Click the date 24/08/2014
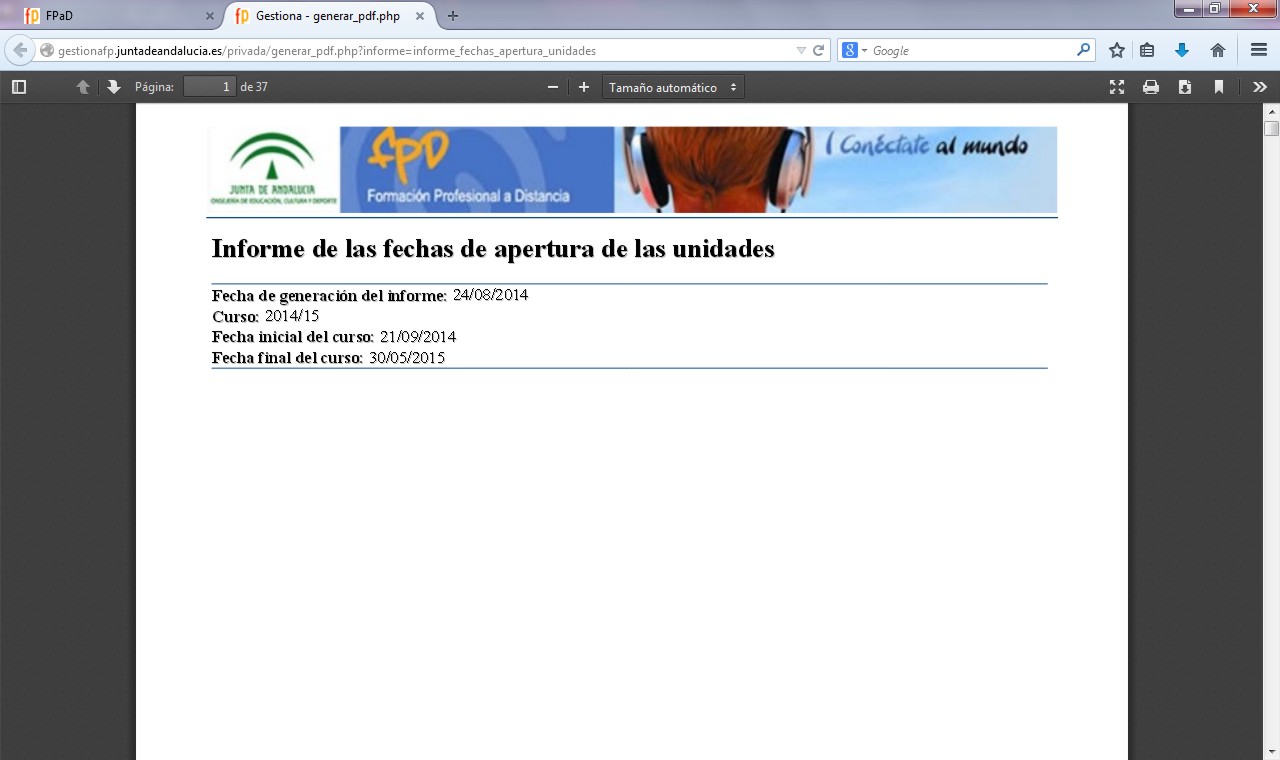Screen dimensions: 1280x760 click(x=490, y=295)
